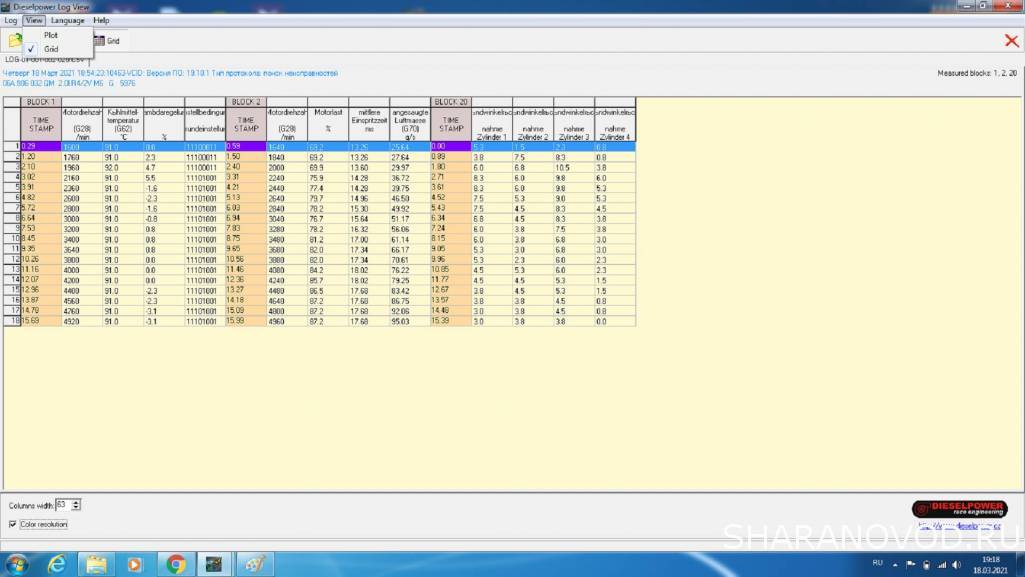Select Plot in the View menu

(51, 35)
